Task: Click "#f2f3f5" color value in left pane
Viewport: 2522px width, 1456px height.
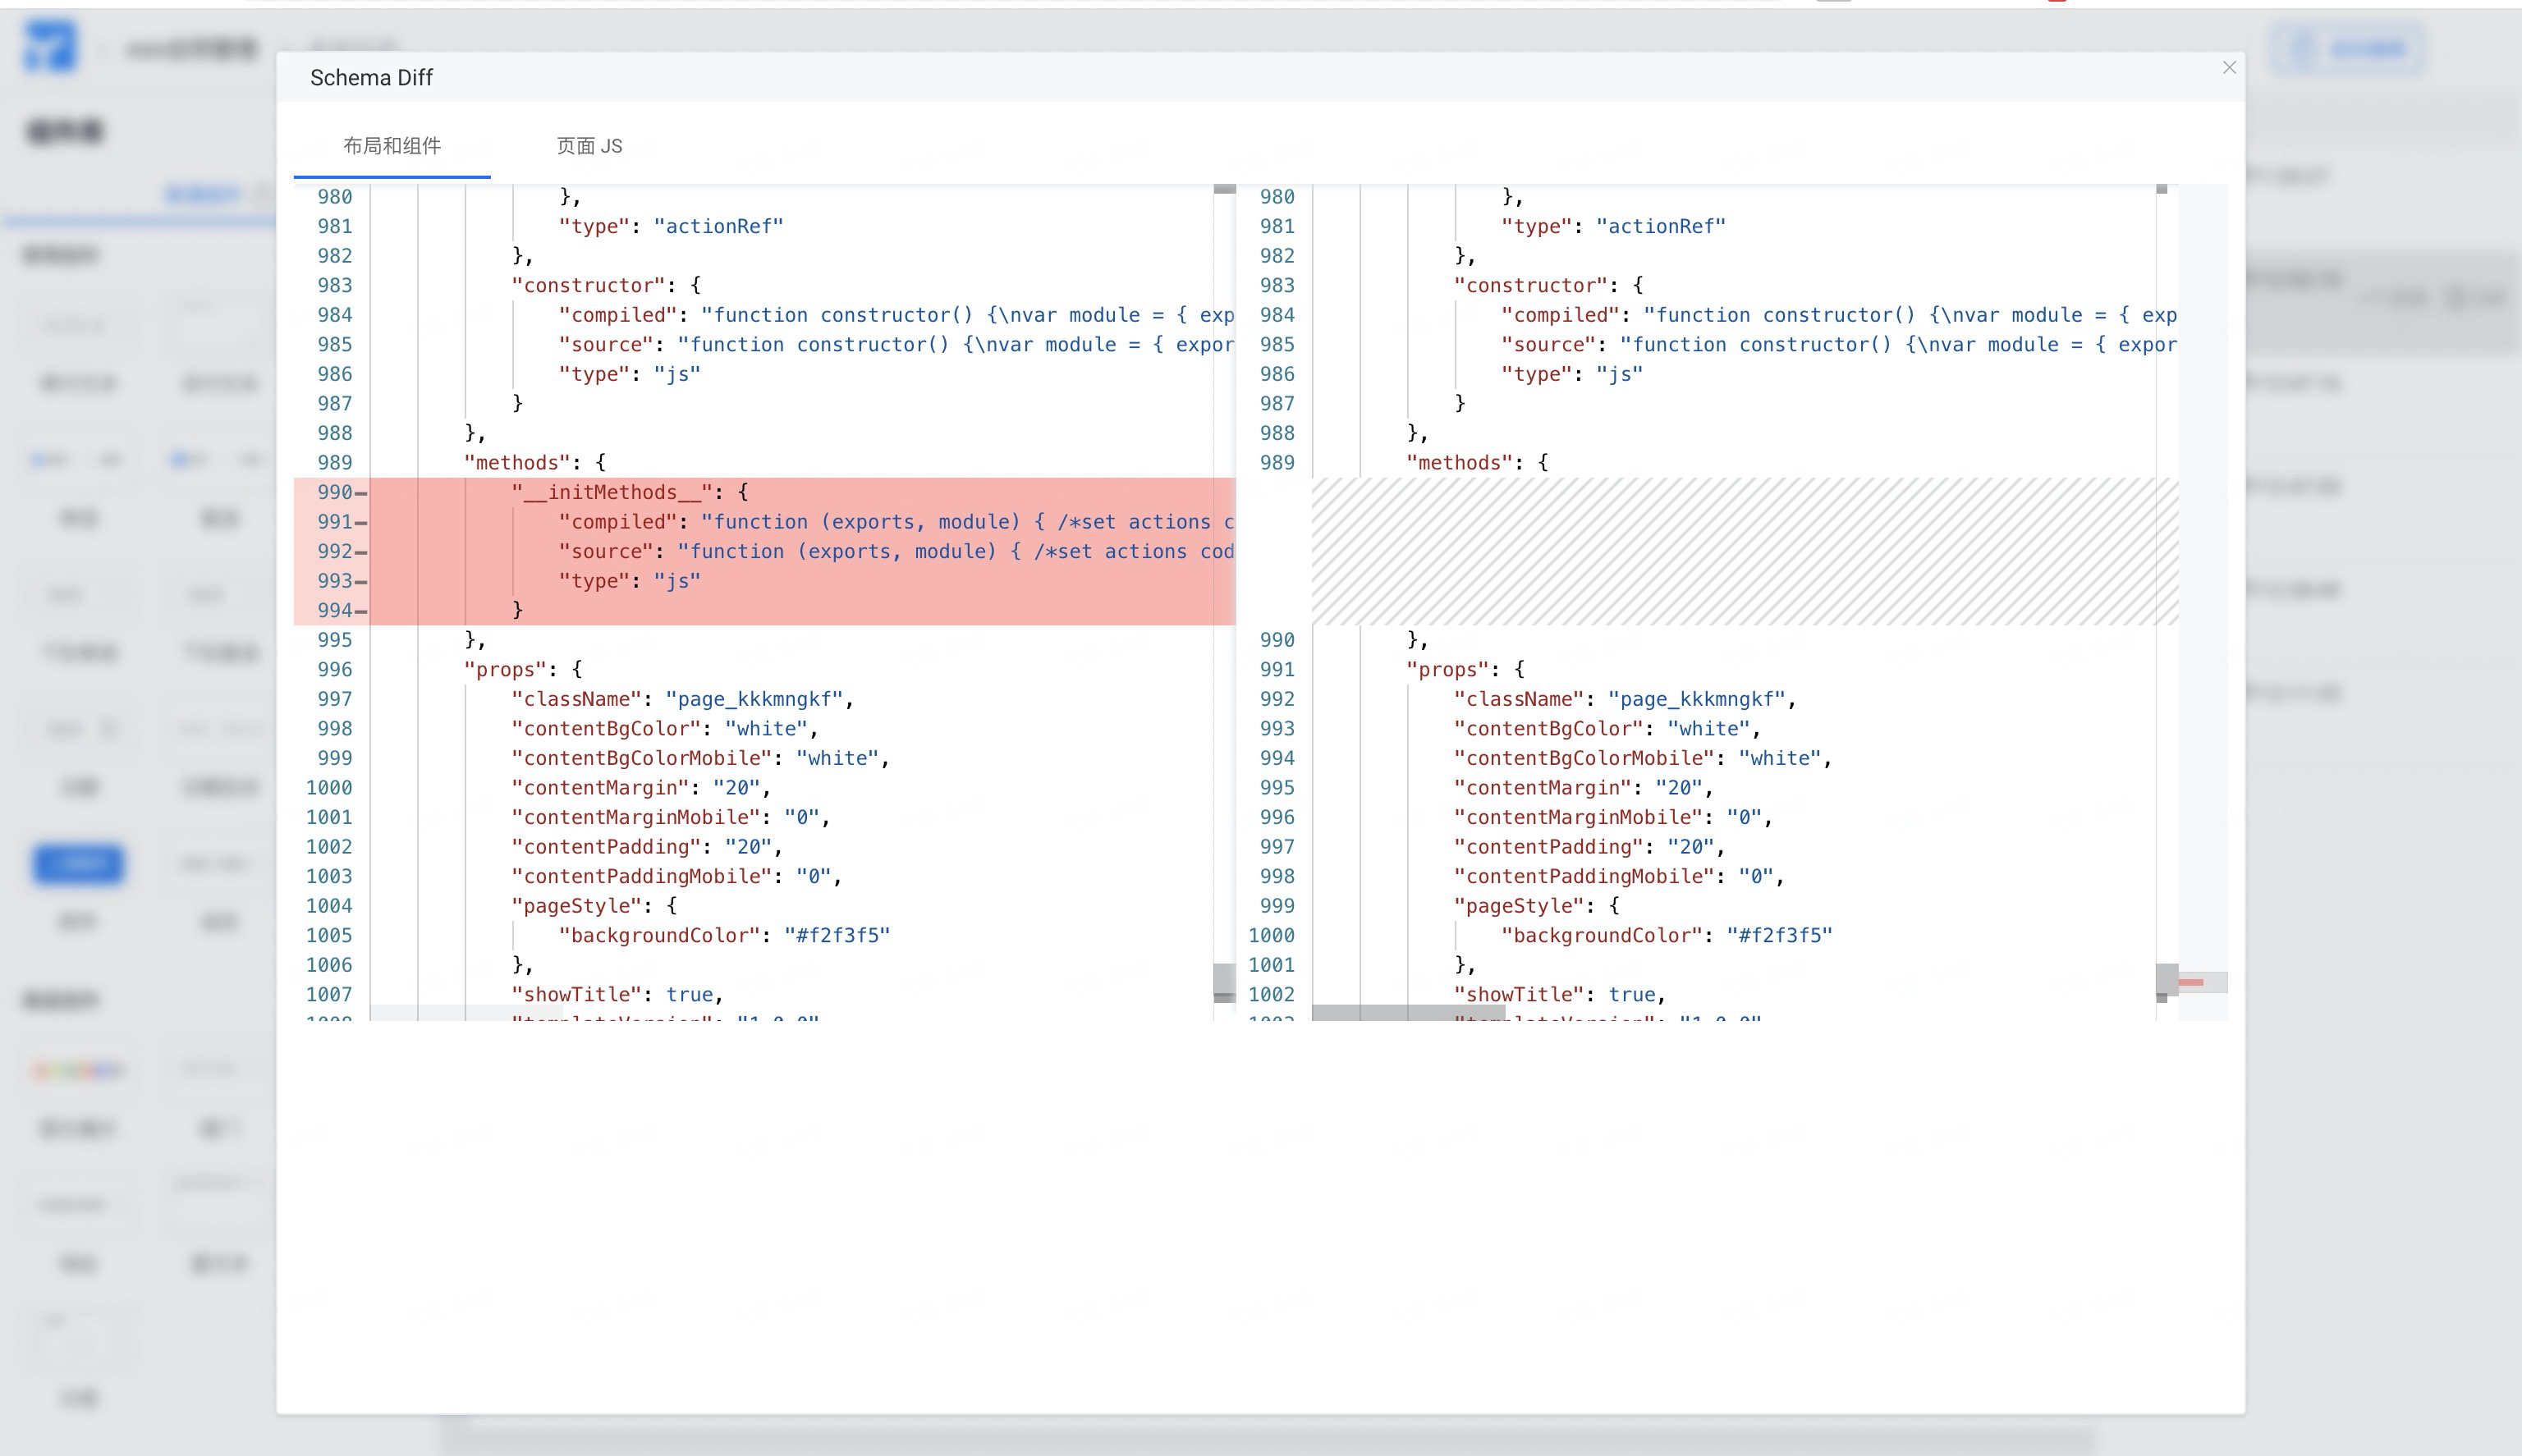Action: click(x=837, y=935)
